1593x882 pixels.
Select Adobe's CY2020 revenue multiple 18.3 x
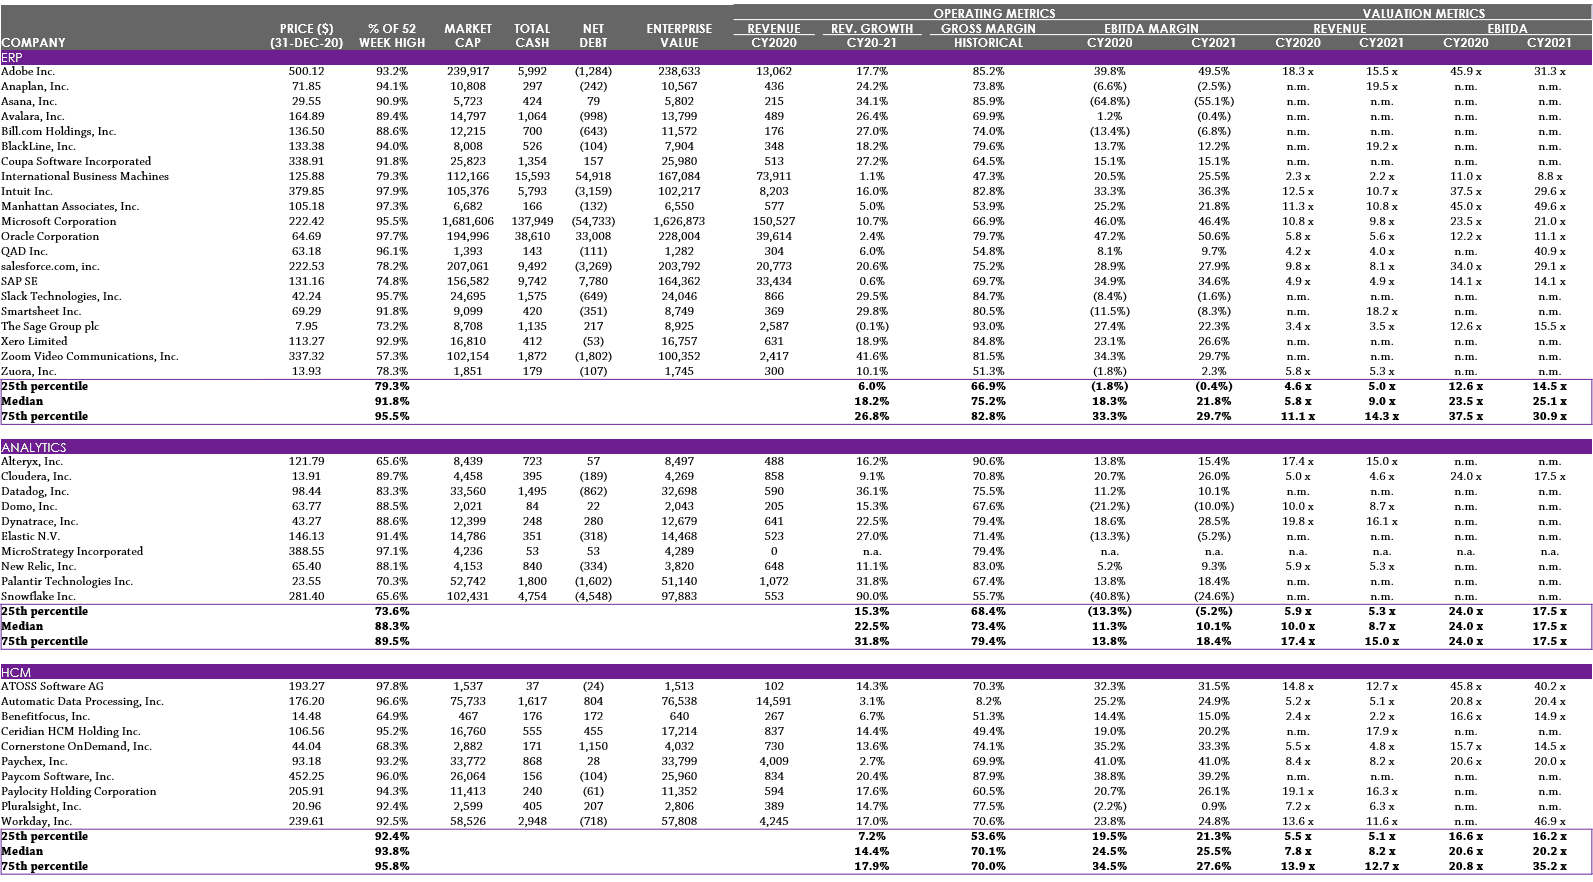point(1297,72)
